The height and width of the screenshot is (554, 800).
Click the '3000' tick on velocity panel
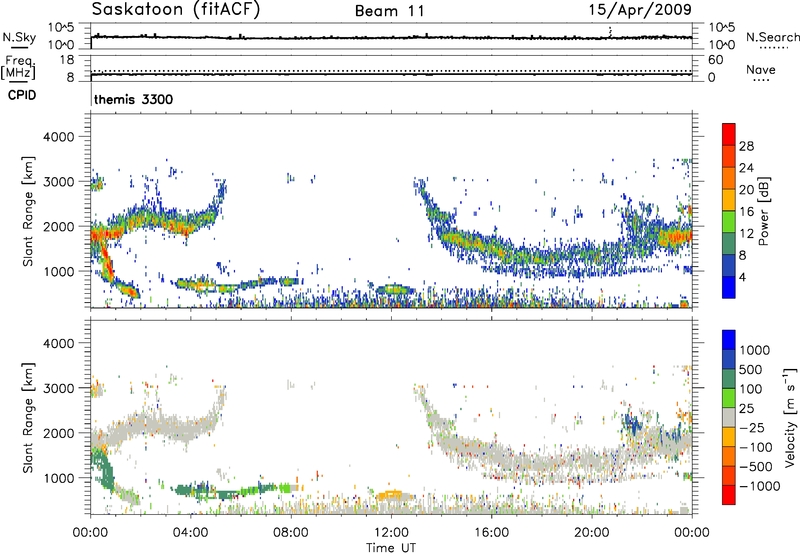[x=58, y=388]
